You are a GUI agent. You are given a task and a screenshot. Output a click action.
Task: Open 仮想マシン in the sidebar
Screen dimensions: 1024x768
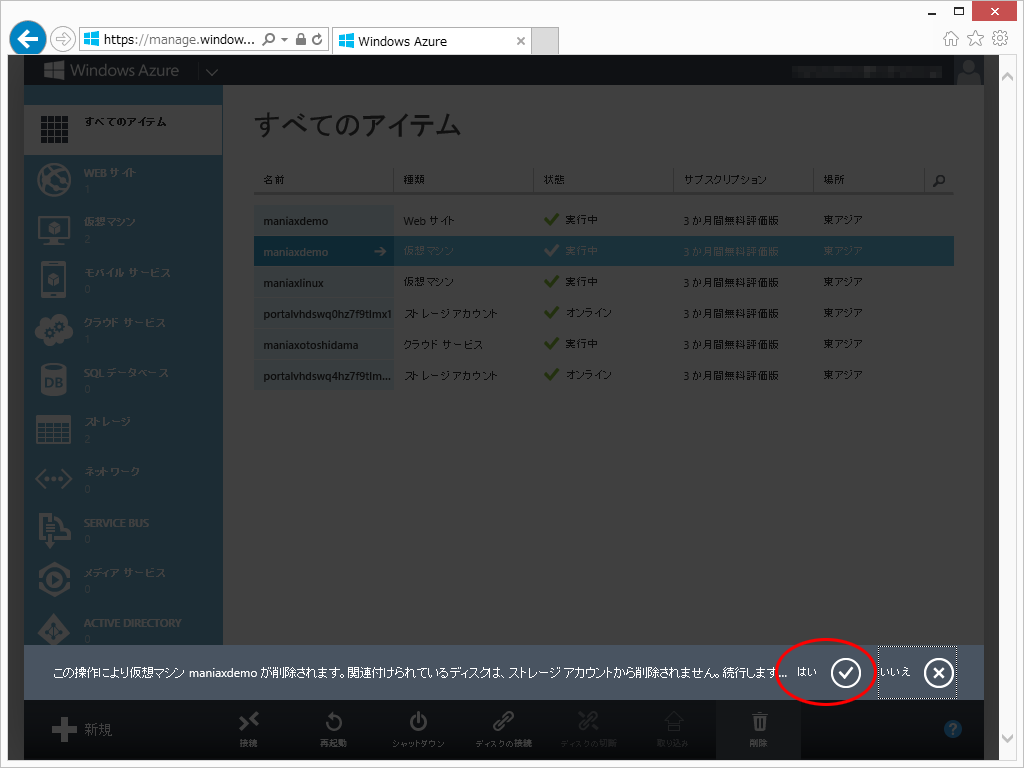[123, 230]
